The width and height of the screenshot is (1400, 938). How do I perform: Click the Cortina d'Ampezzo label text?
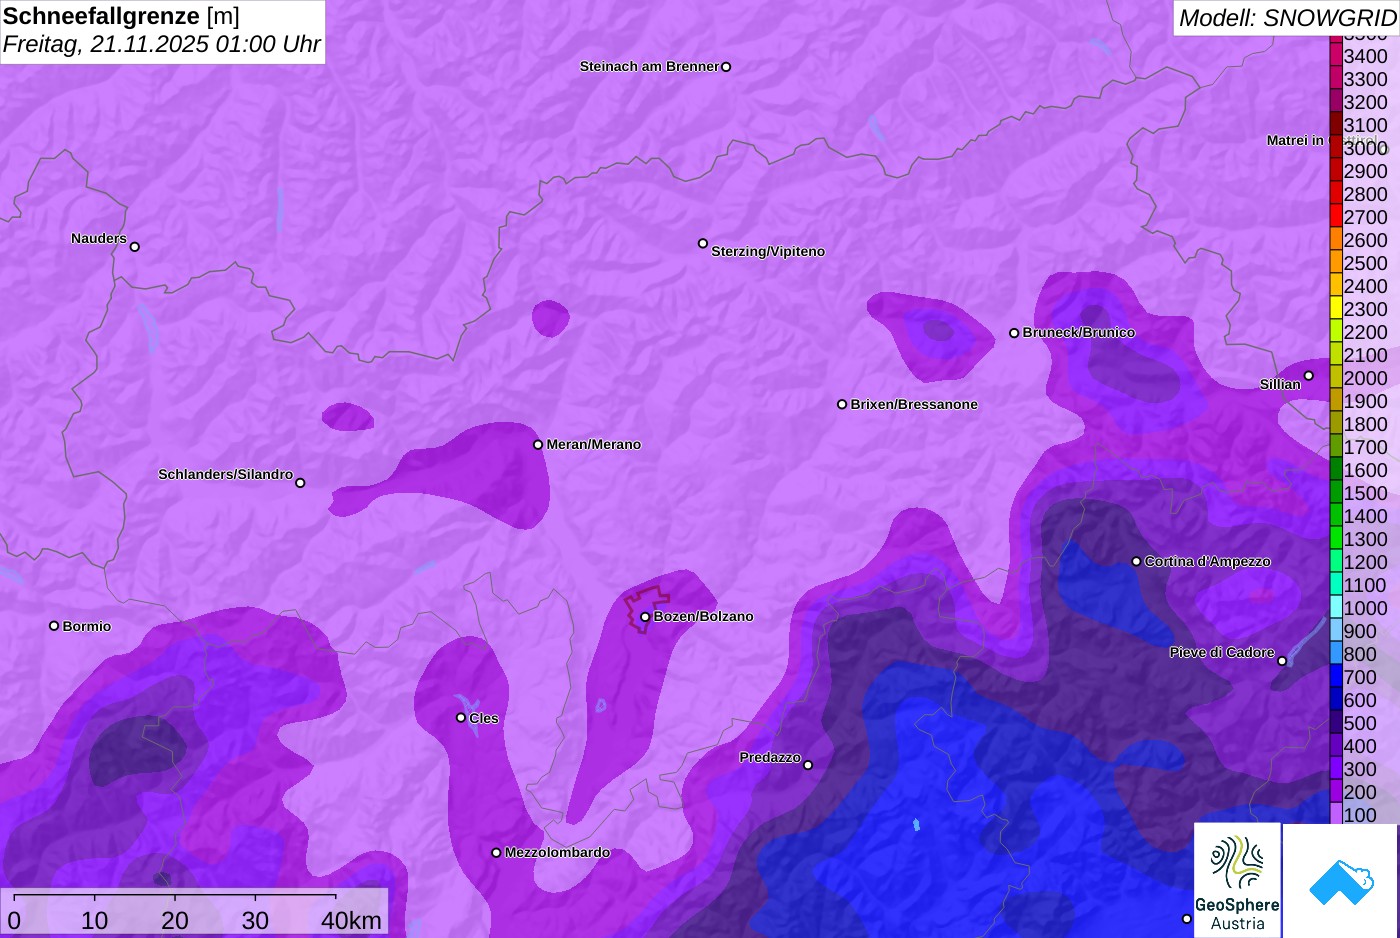pyautogui.click(x=1207, y=561)
